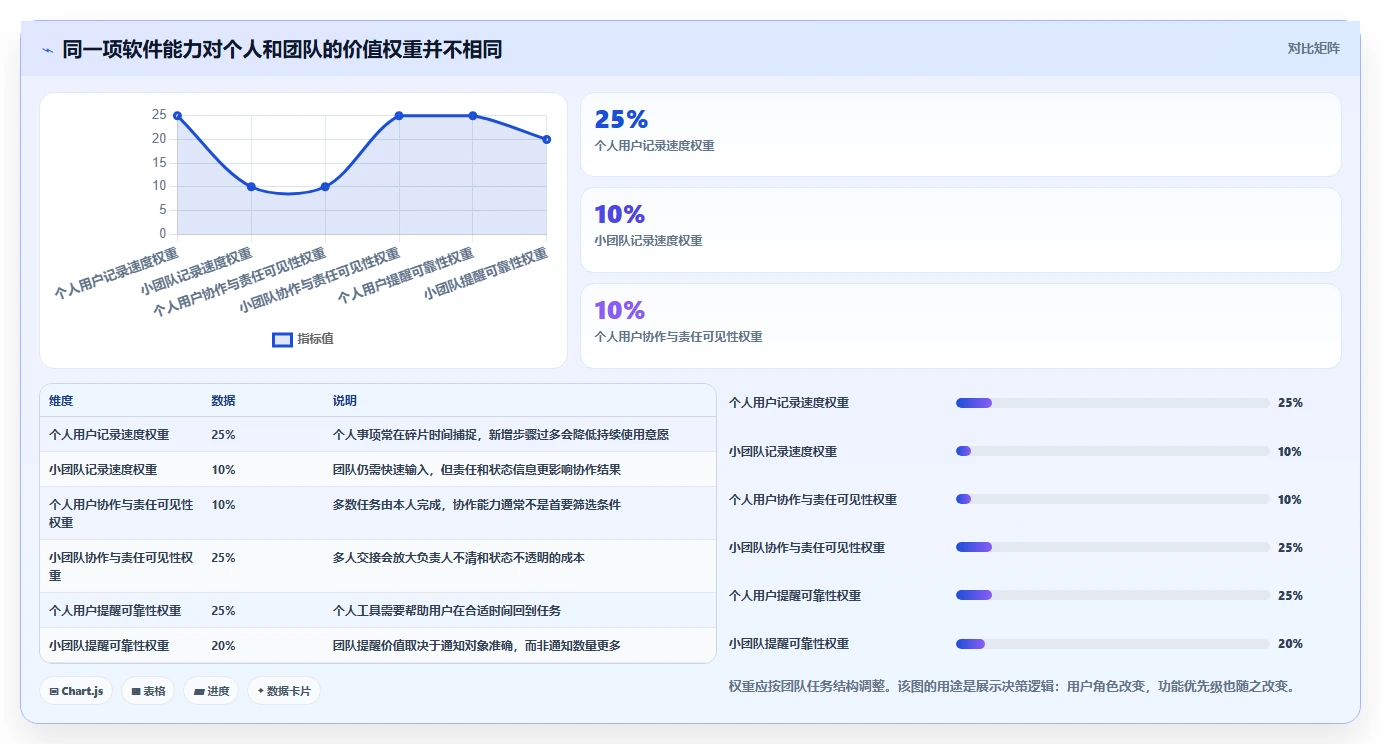This screenshot has width=1381, height=744.
Task: Click description 团队仍需快速输入，但责任和状态信息更影响协作结果
Action: (x=477, y=470)
